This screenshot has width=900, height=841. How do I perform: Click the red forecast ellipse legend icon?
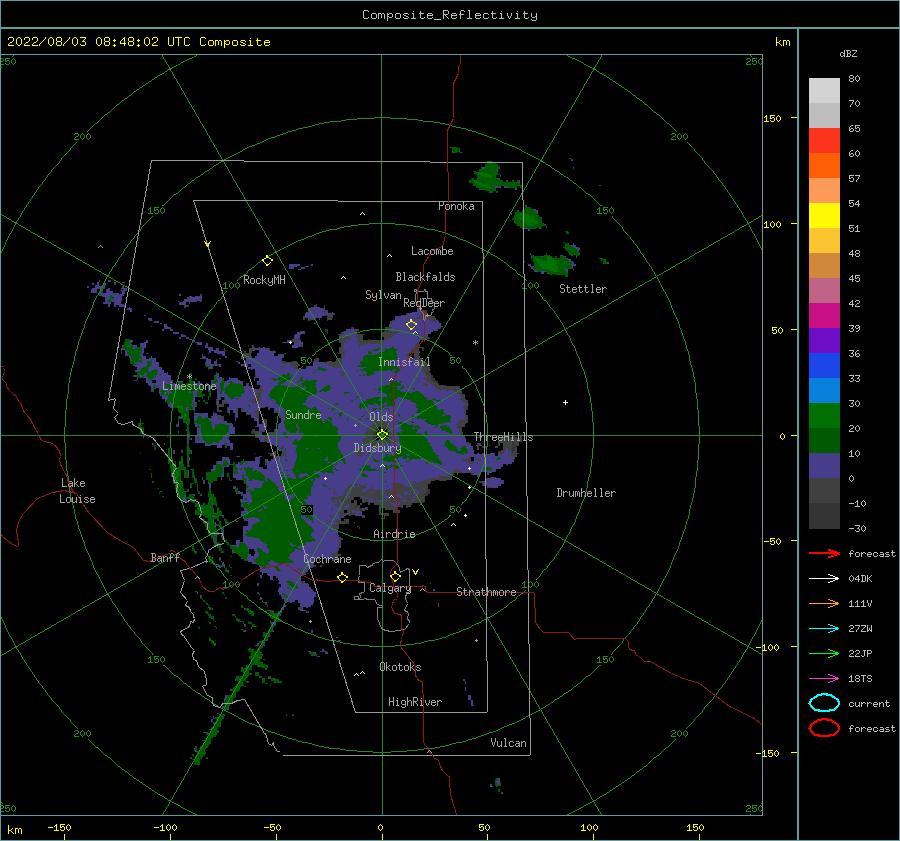coord(824,728)
